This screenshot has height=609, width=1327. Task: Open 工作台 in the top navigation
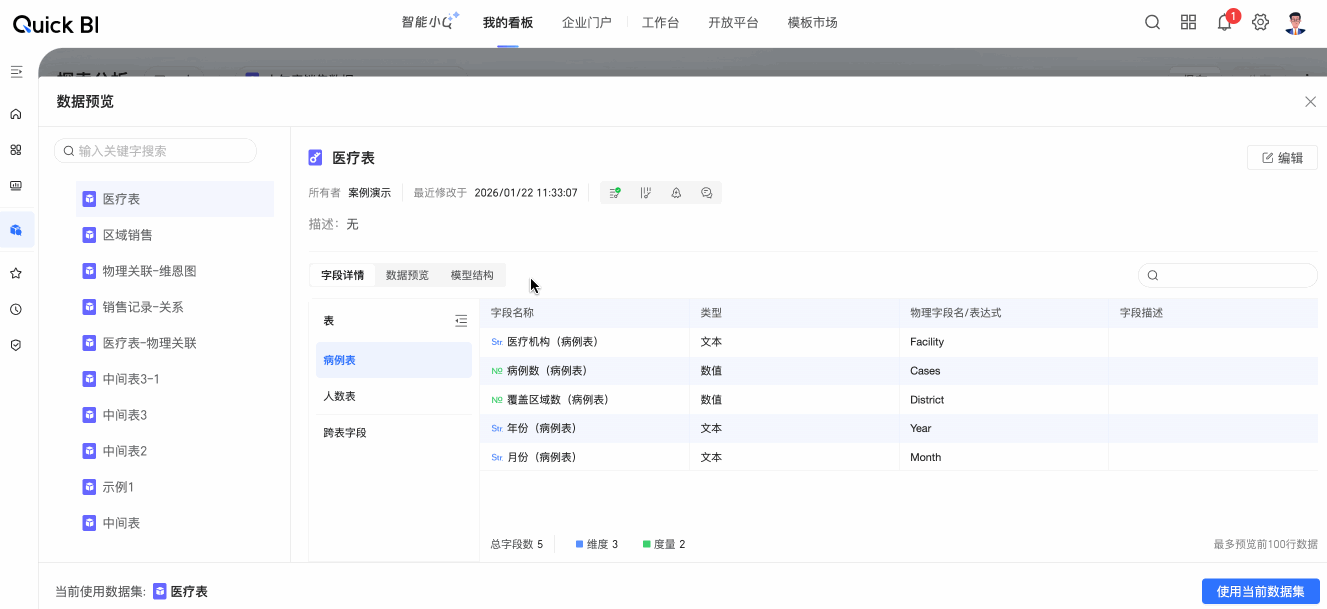point(660,23)
